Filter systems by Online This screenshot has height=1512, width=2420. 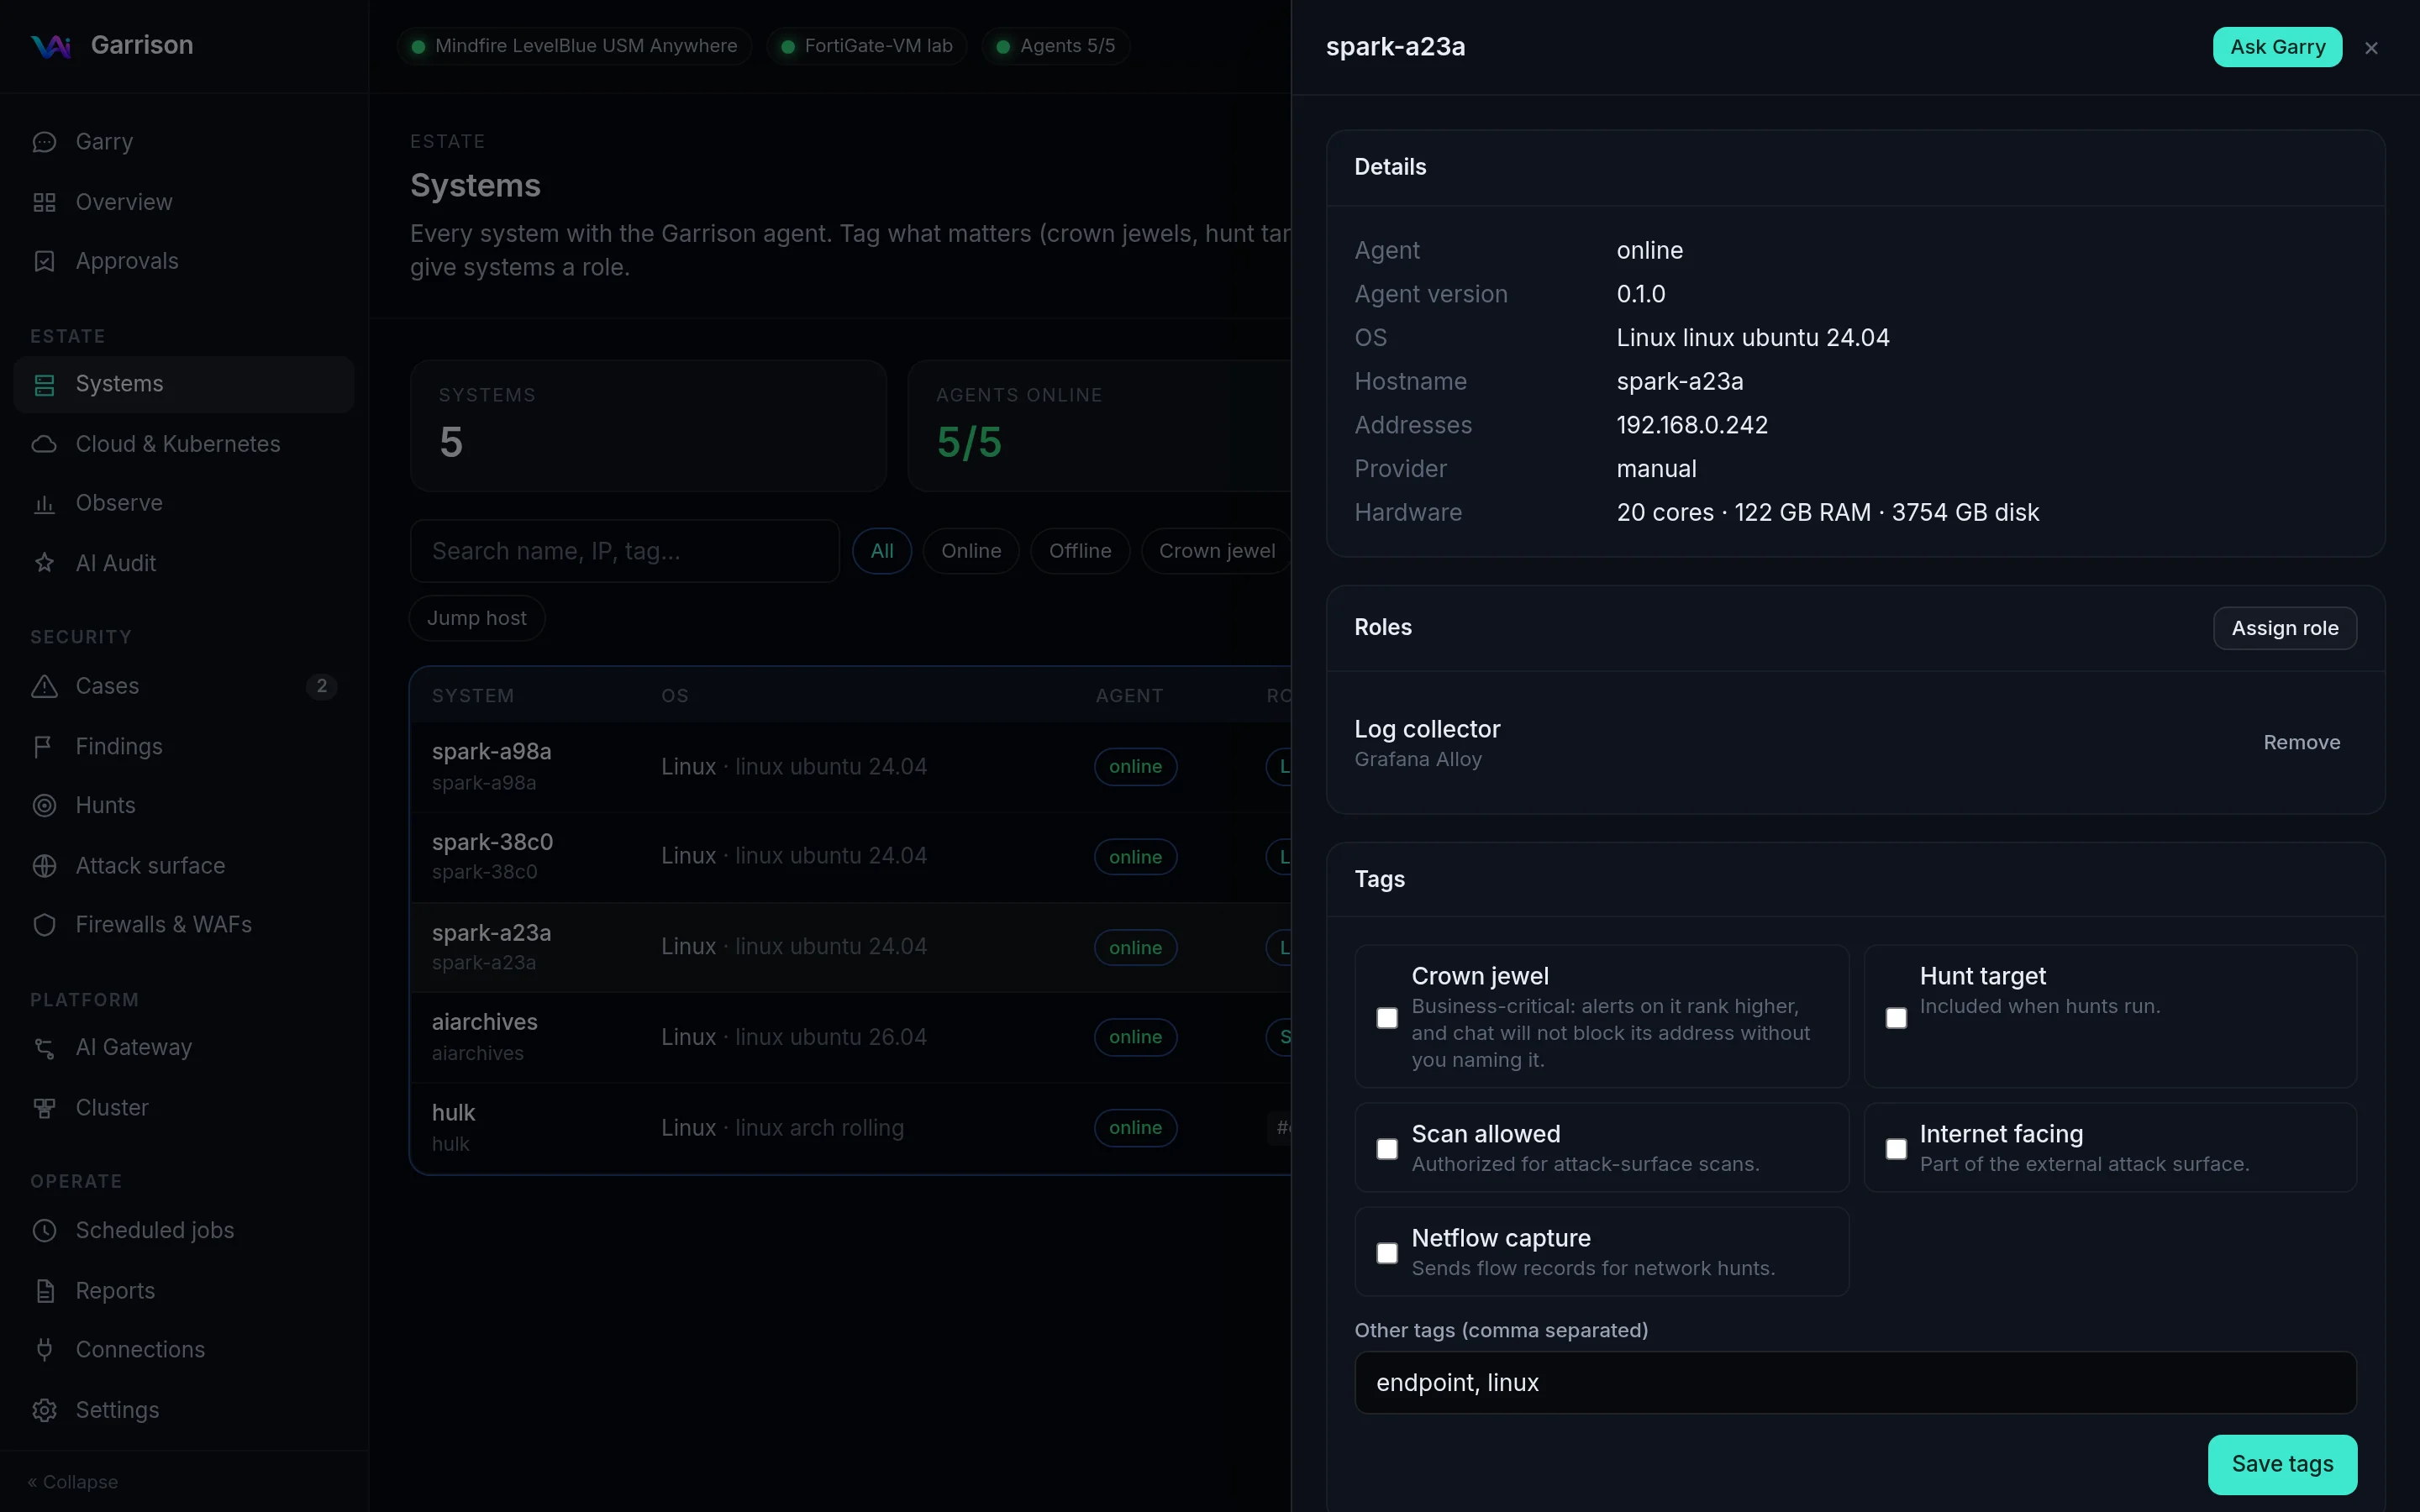pyautogui.click(x=971, y=551)
